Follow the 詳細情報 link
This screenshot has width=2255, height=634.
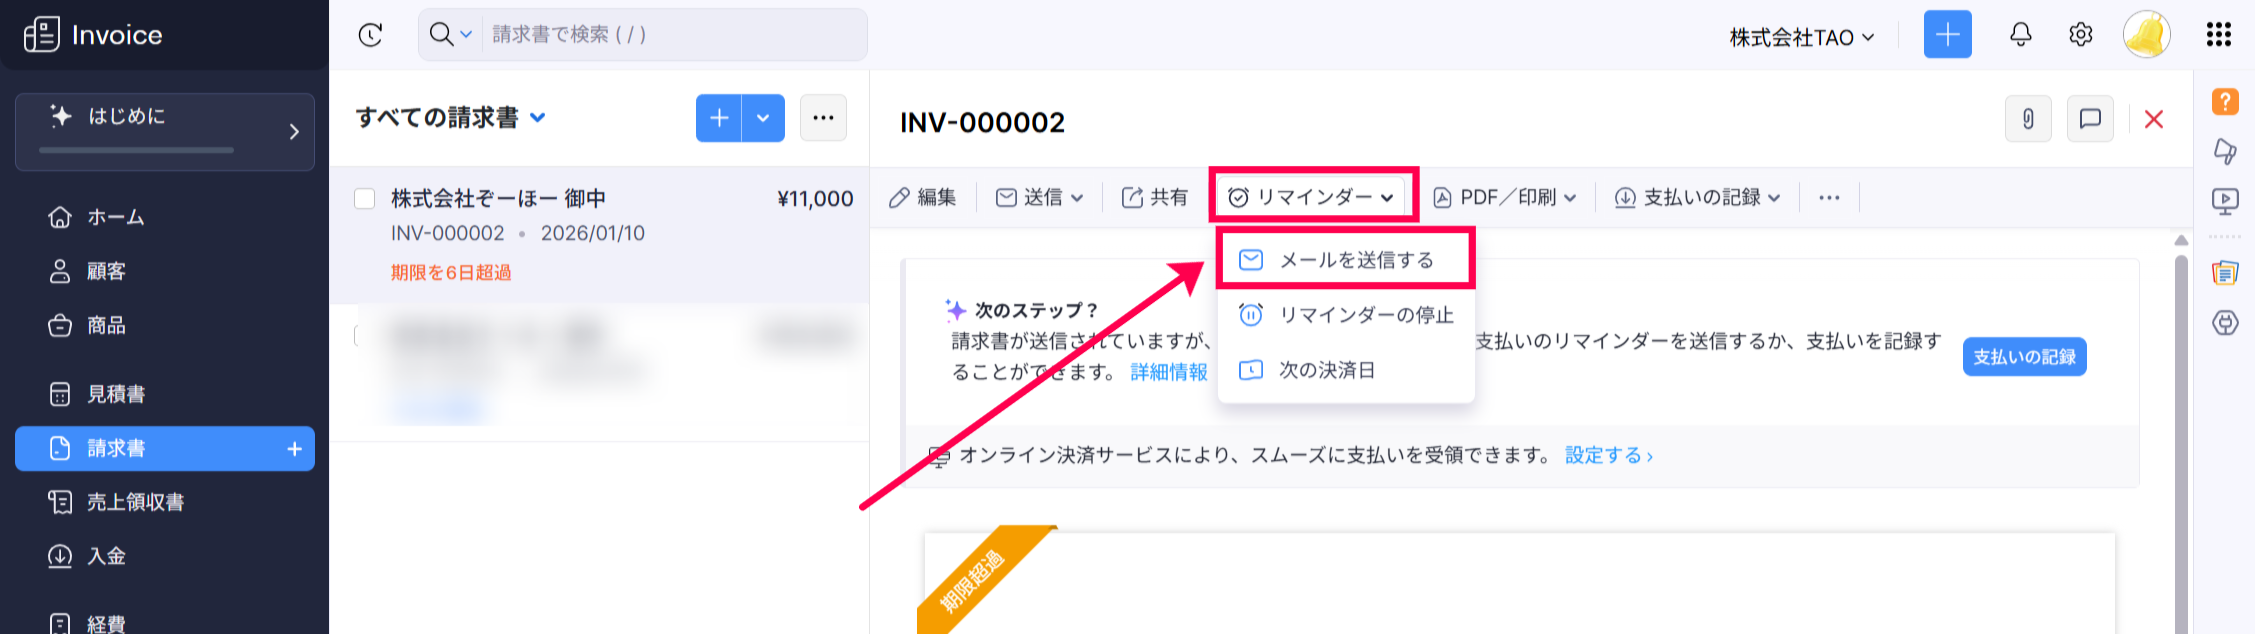coord(1168,372)
